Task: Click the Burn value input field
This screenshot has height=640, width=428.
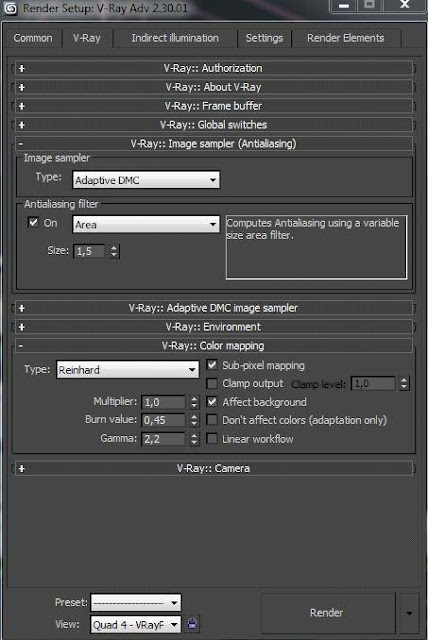Action: [163, 420]
